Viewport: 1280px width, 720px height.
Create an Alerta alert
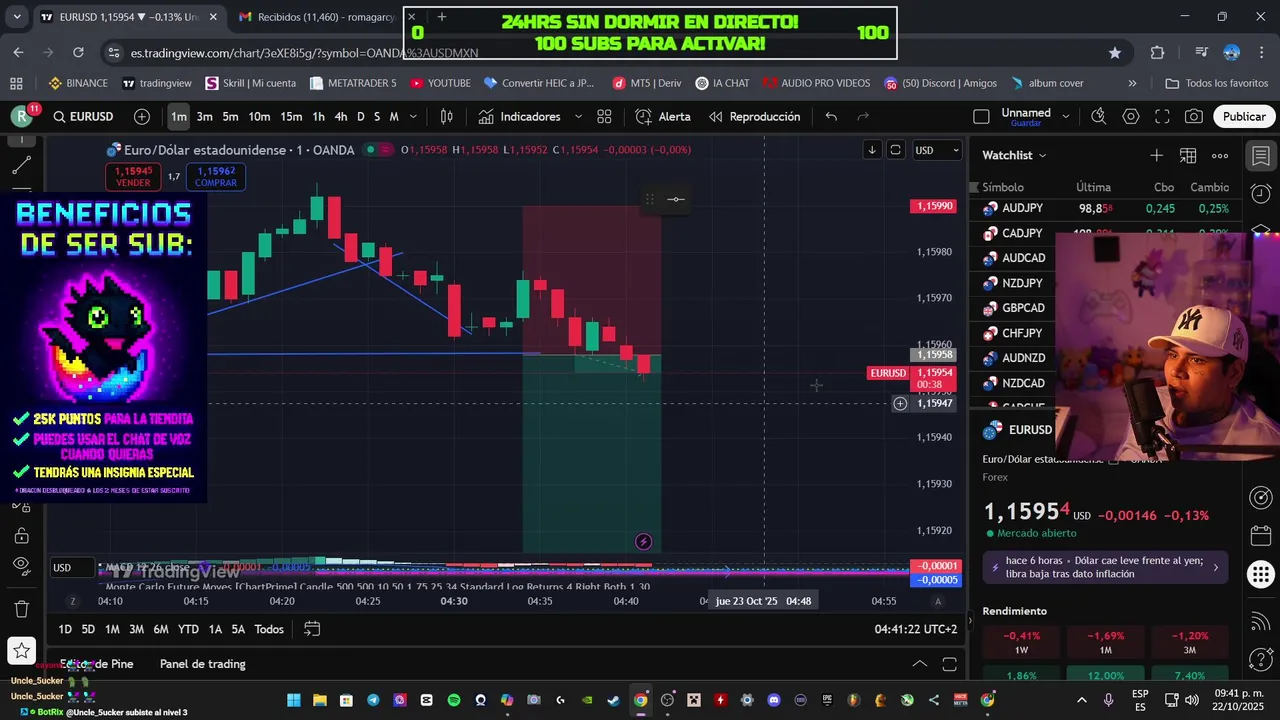663,117
